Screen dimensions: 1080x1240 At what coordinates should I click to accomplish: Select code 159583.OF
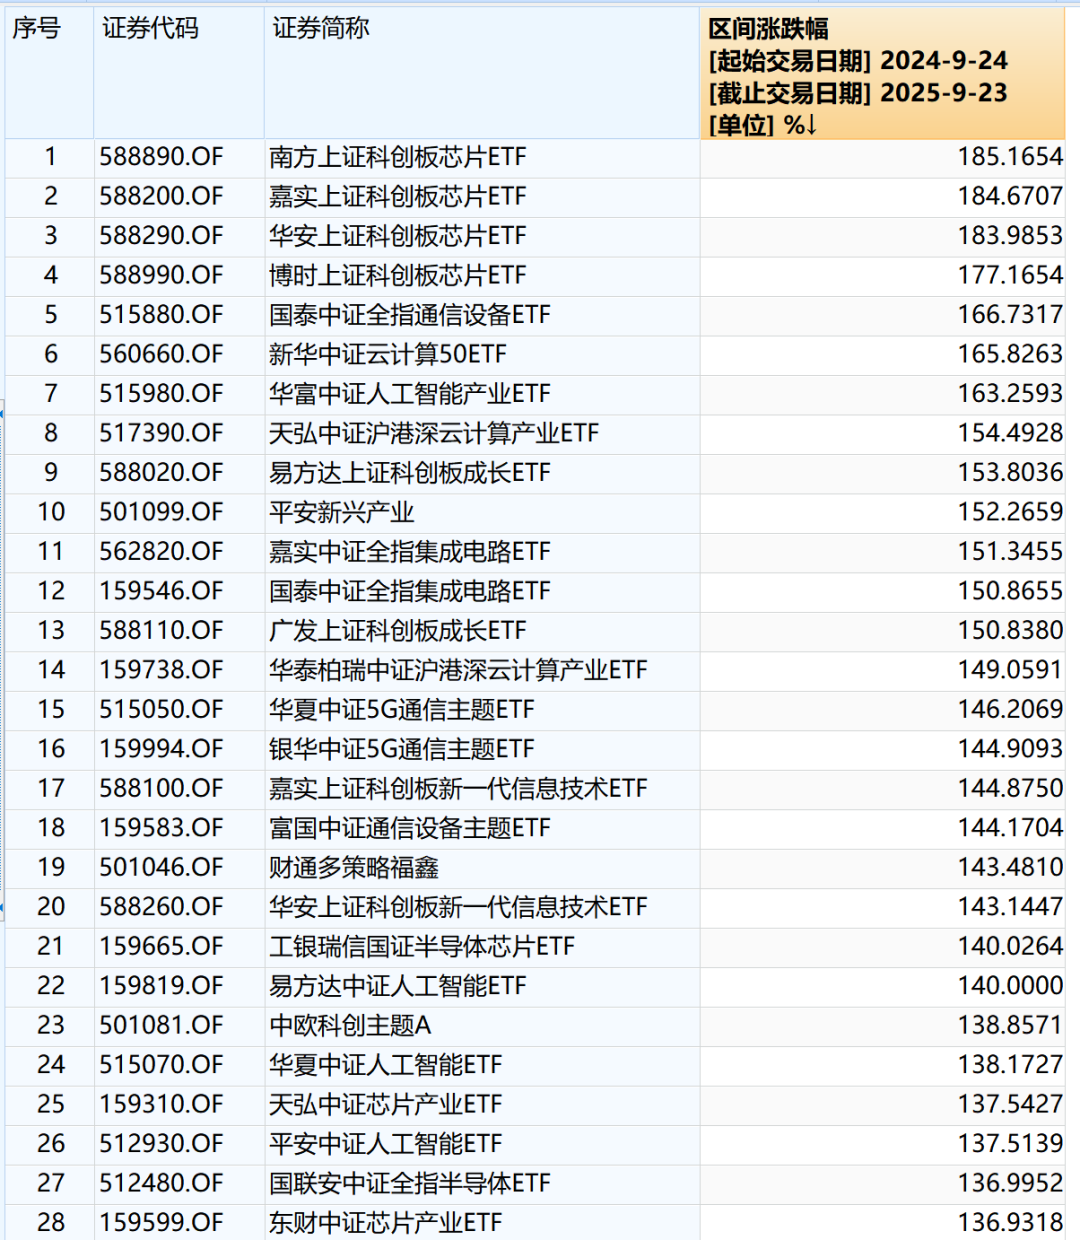click(x=161, y=828)
